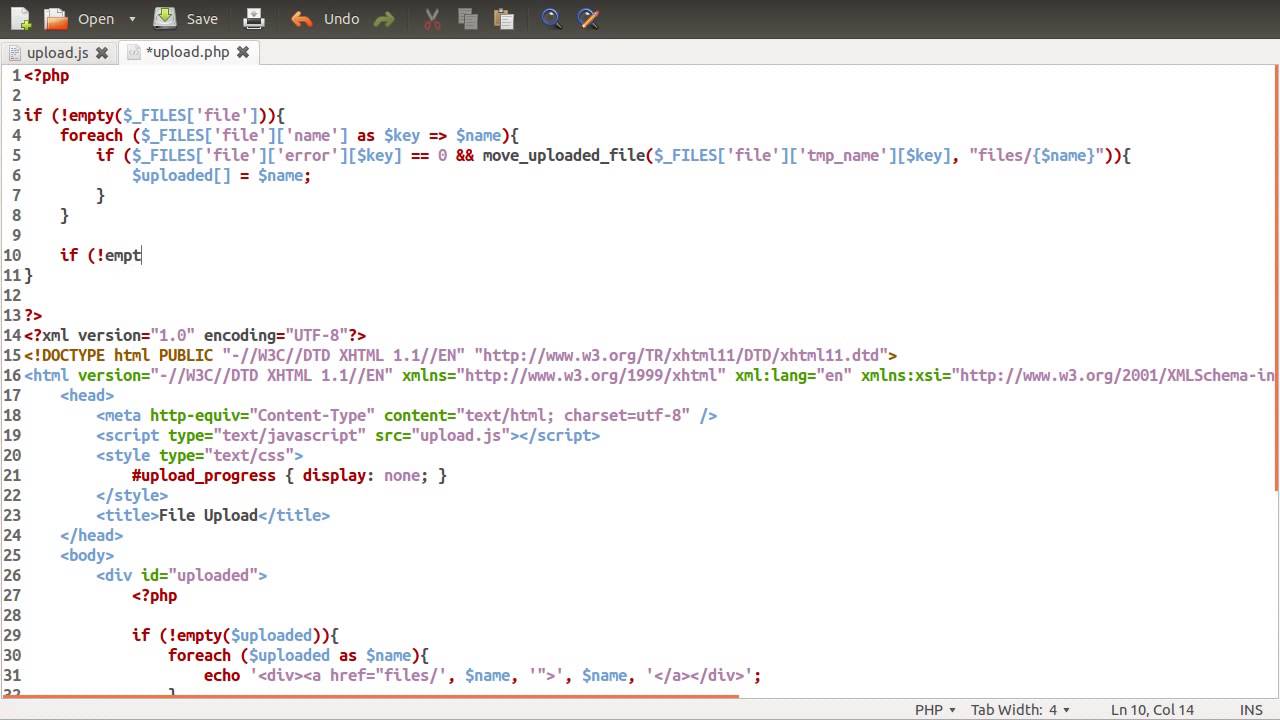Save the current file
This screenshot has width=1280, height=720.
pyautogui.click(x=186, y=18)
